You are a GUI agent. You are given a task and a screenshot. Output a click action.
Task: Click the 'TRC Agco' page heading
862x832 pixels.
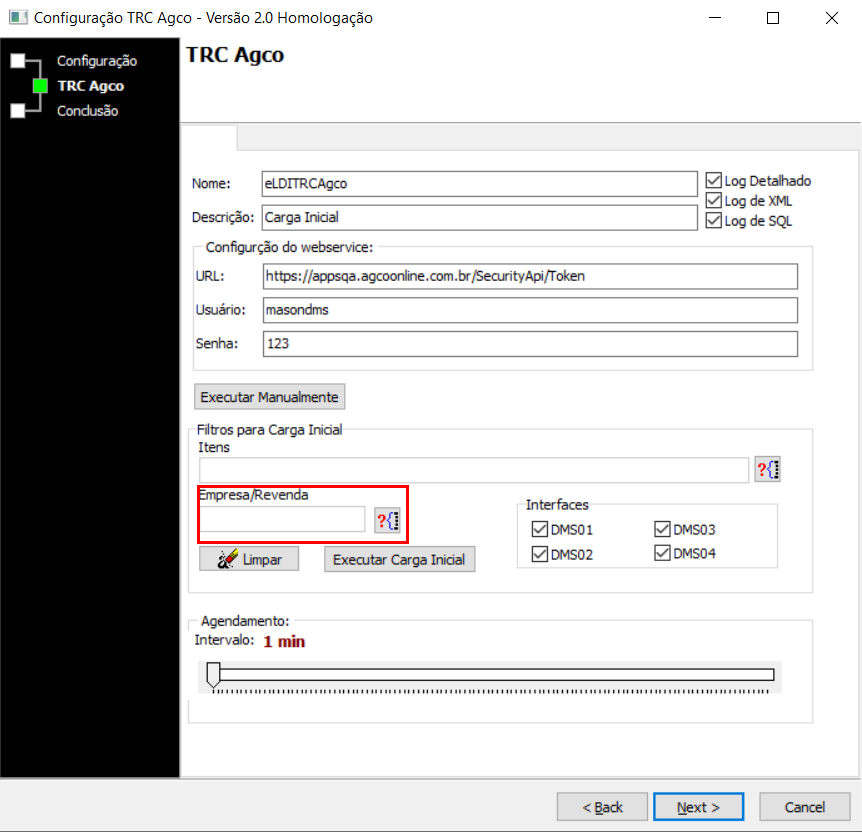coord(235,54)
